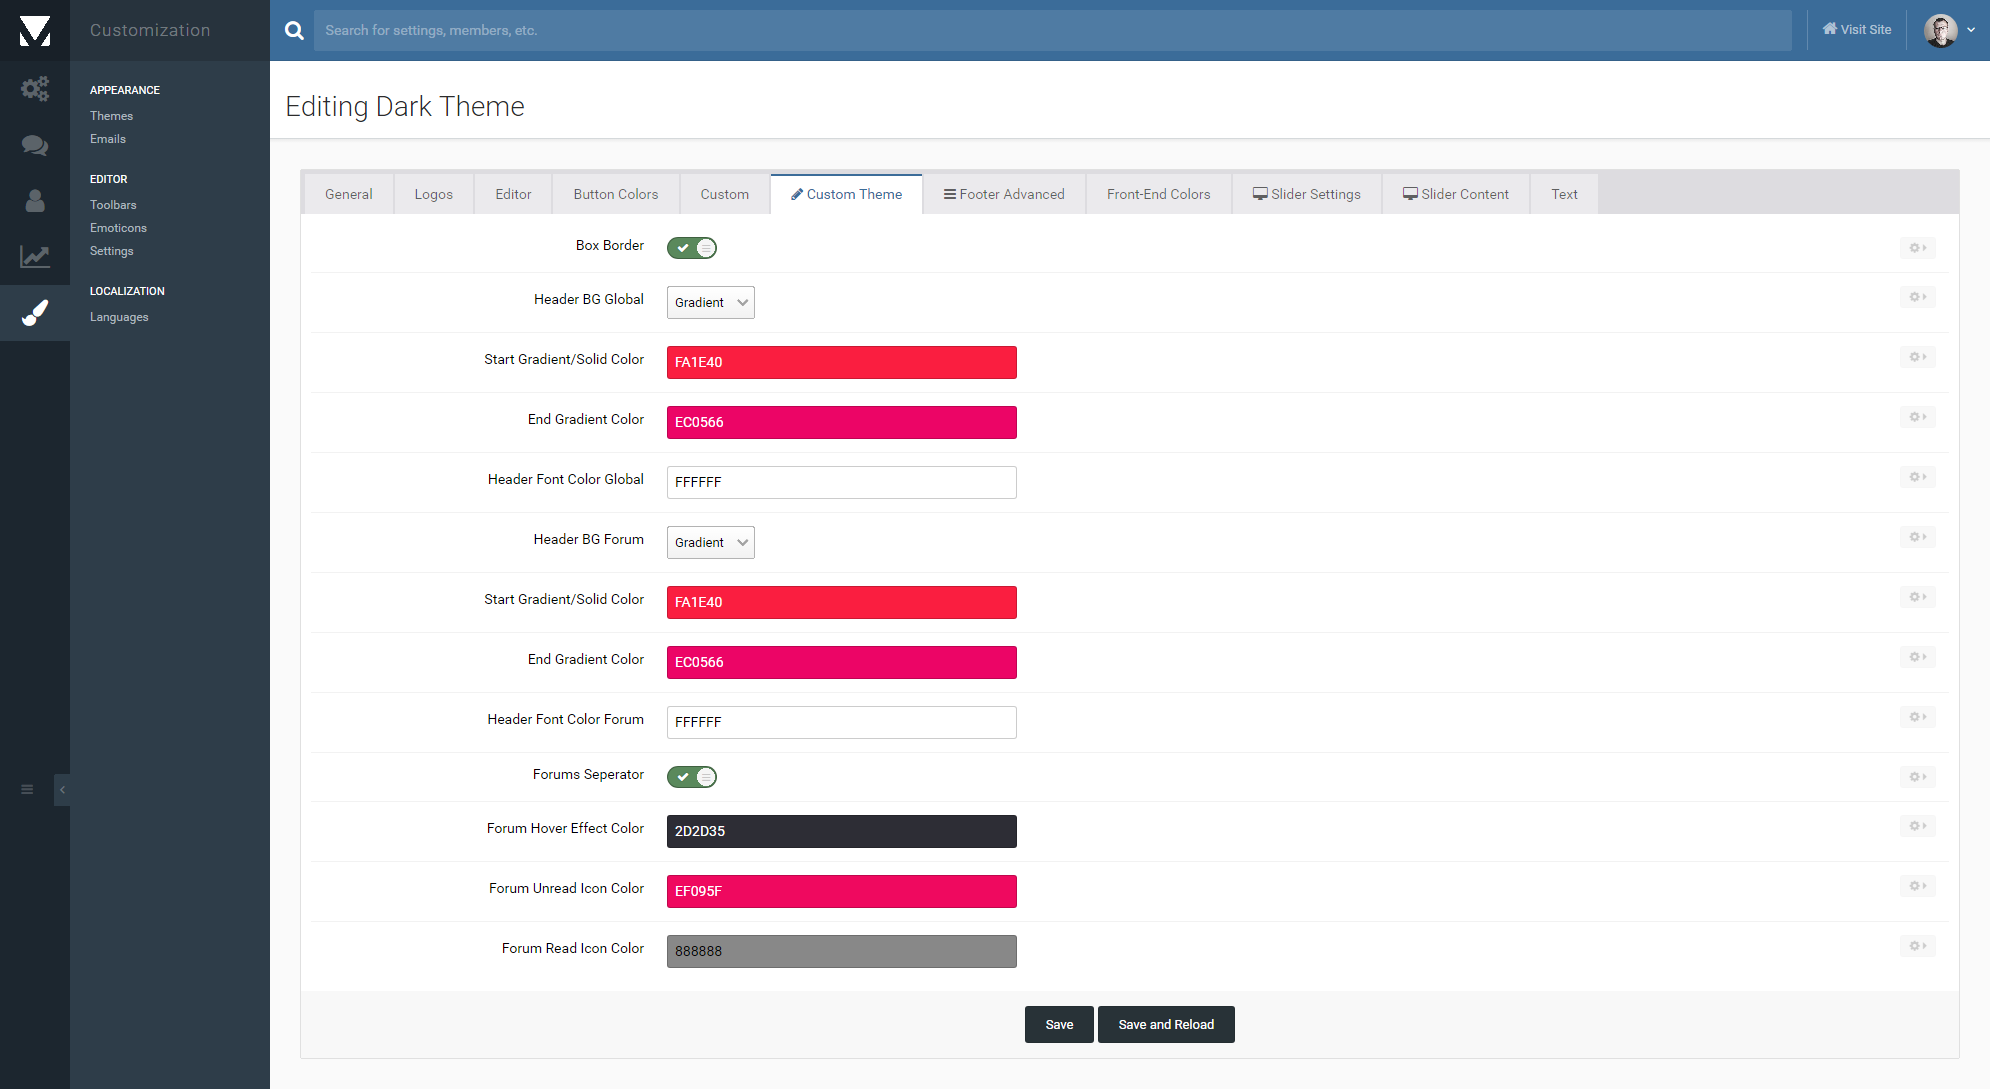Screen dimensions: 1990x1089
Task: Click the Visit Site link
Action: [x=1857, y=30]
